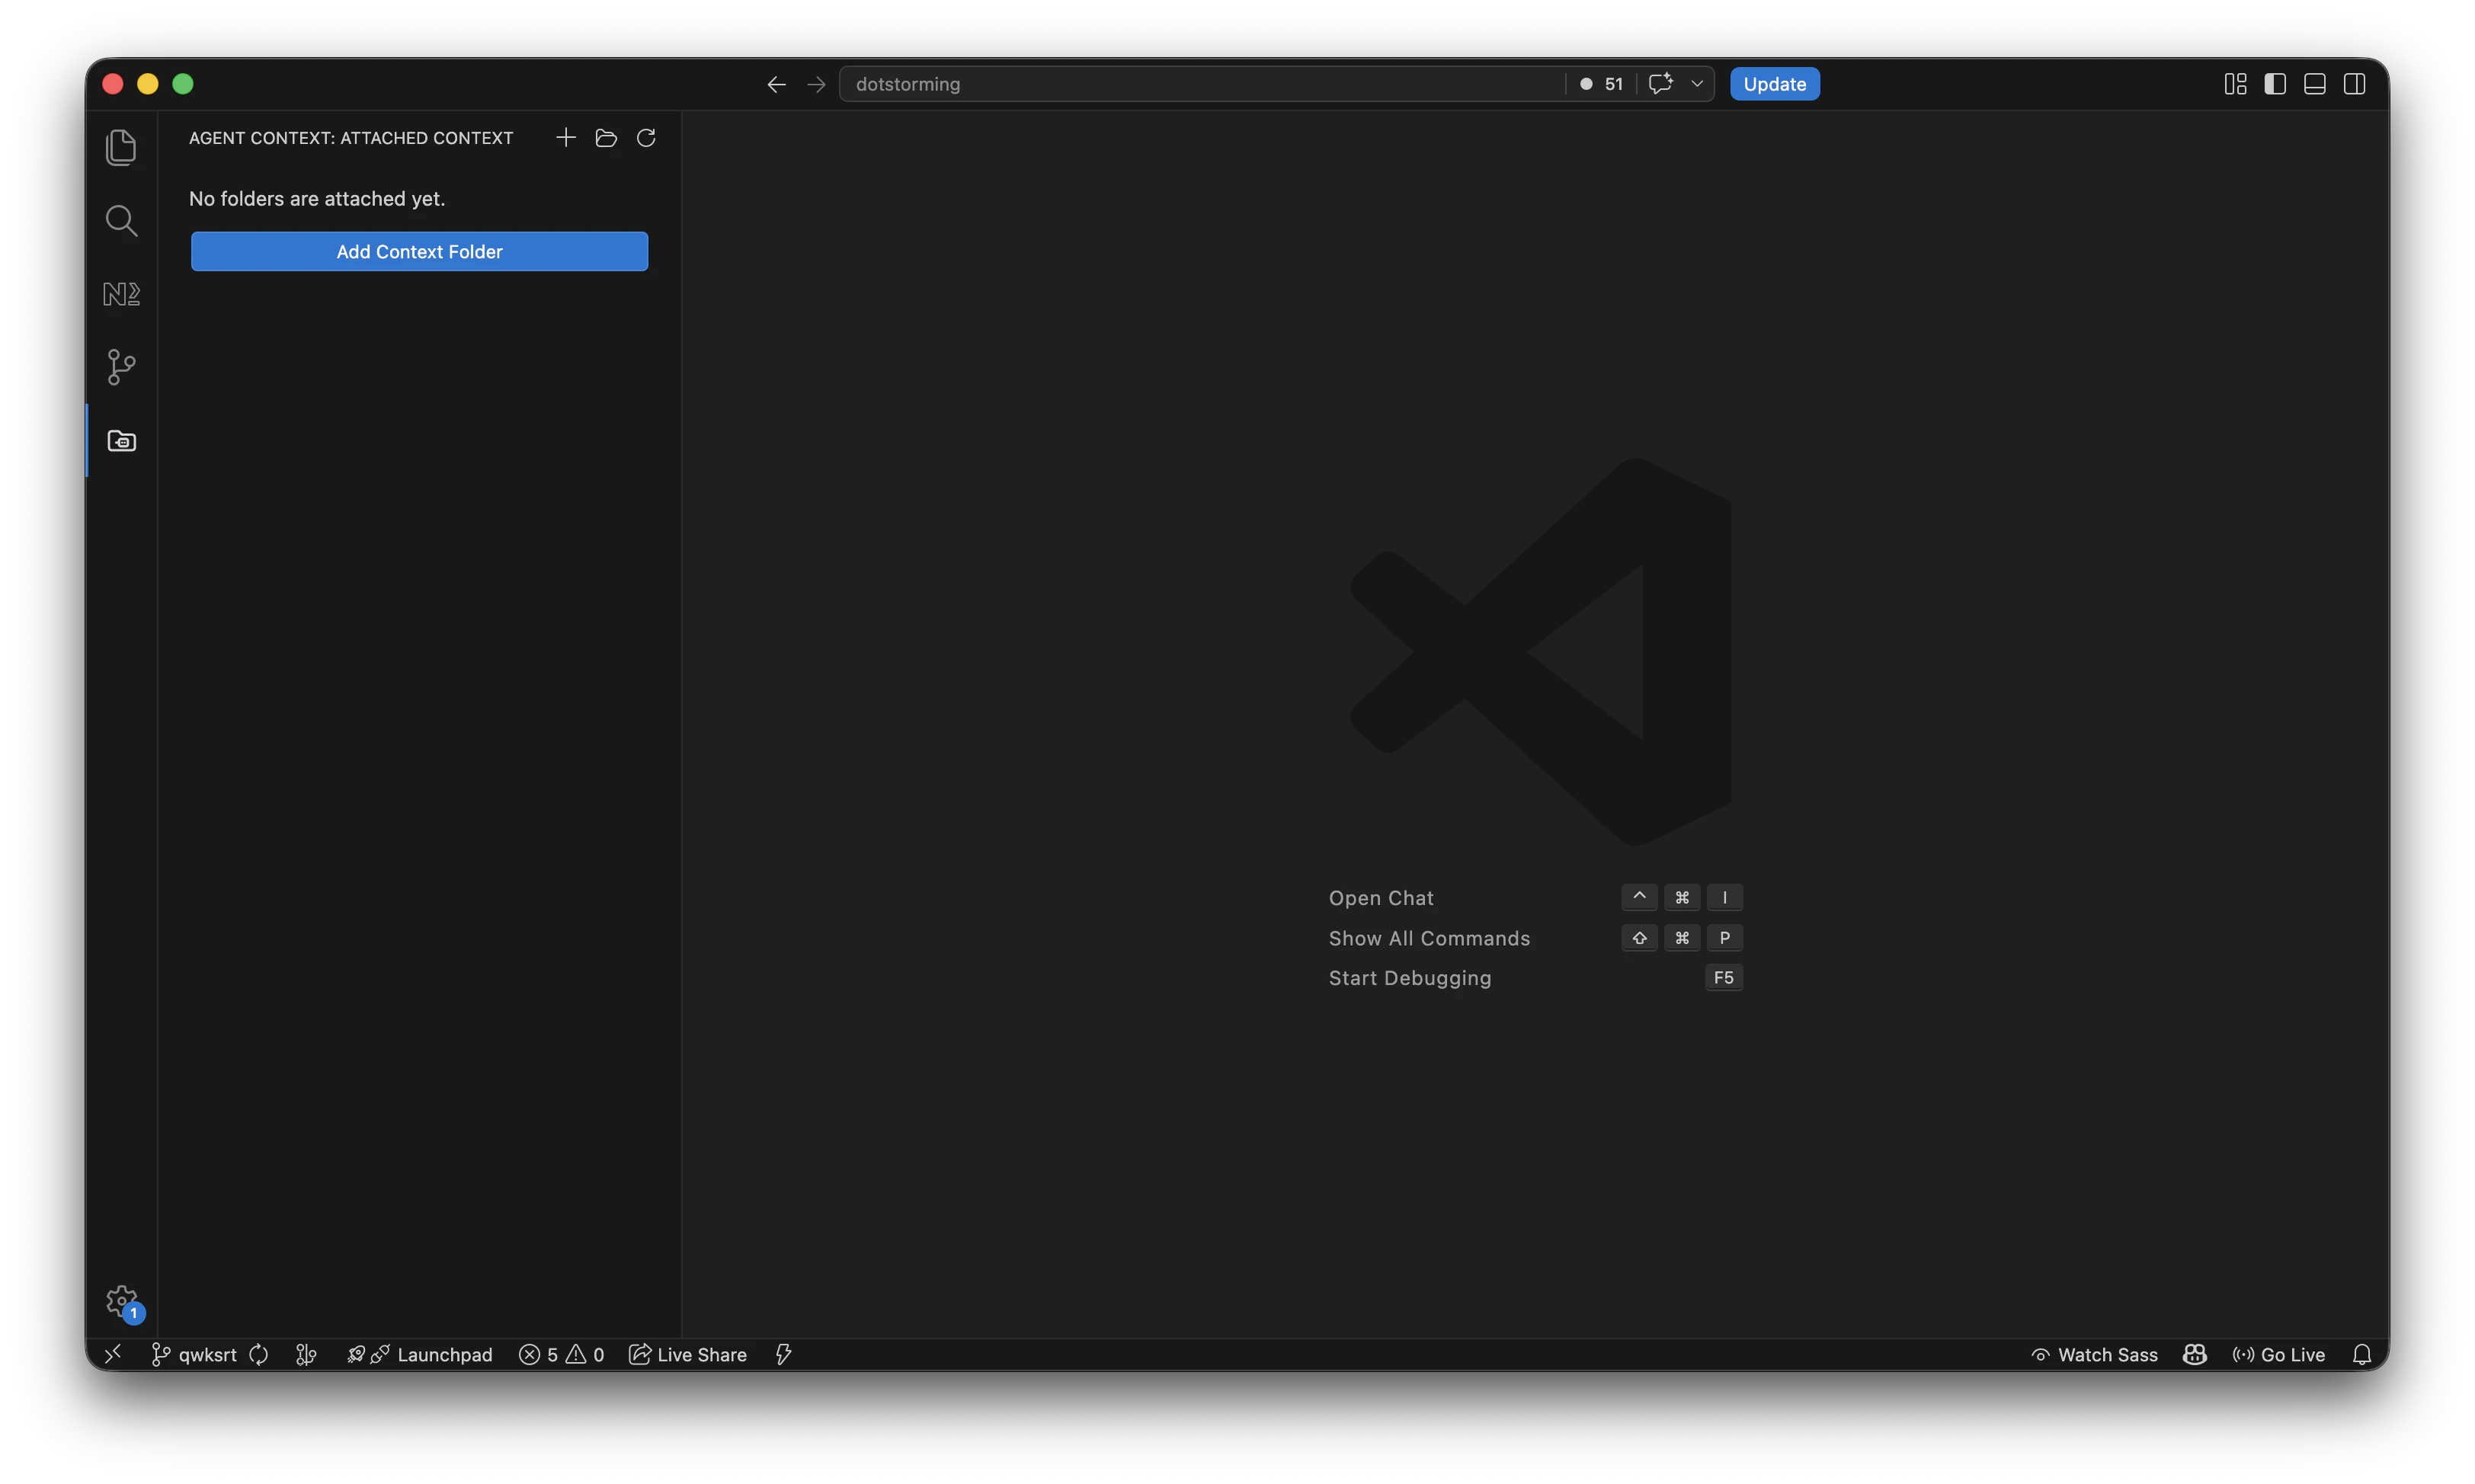Open the notifications bell

tap(2363, 1354)
